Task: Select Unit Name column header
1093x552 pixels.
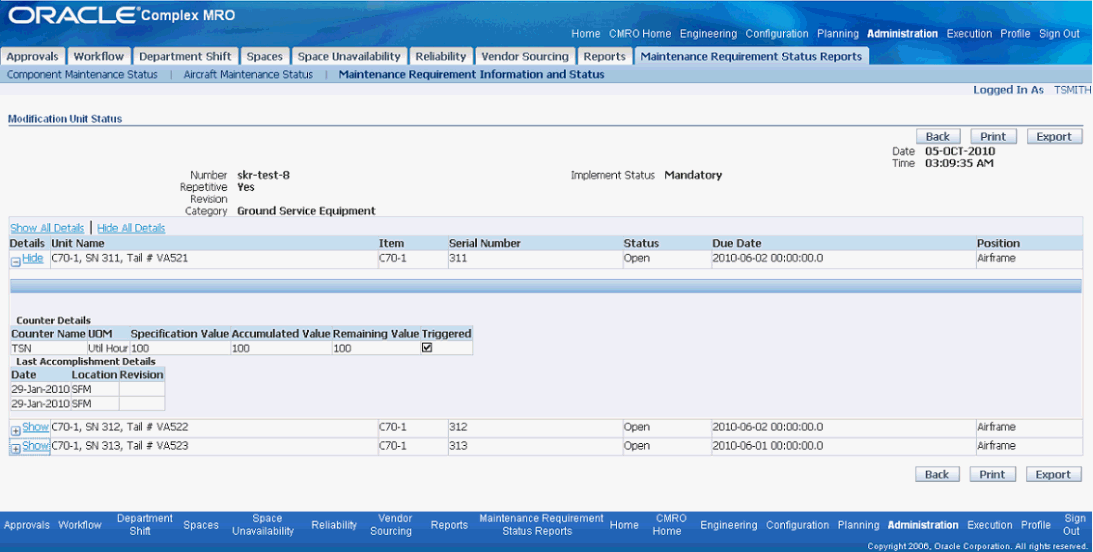Action: click(x=78, y=243)
